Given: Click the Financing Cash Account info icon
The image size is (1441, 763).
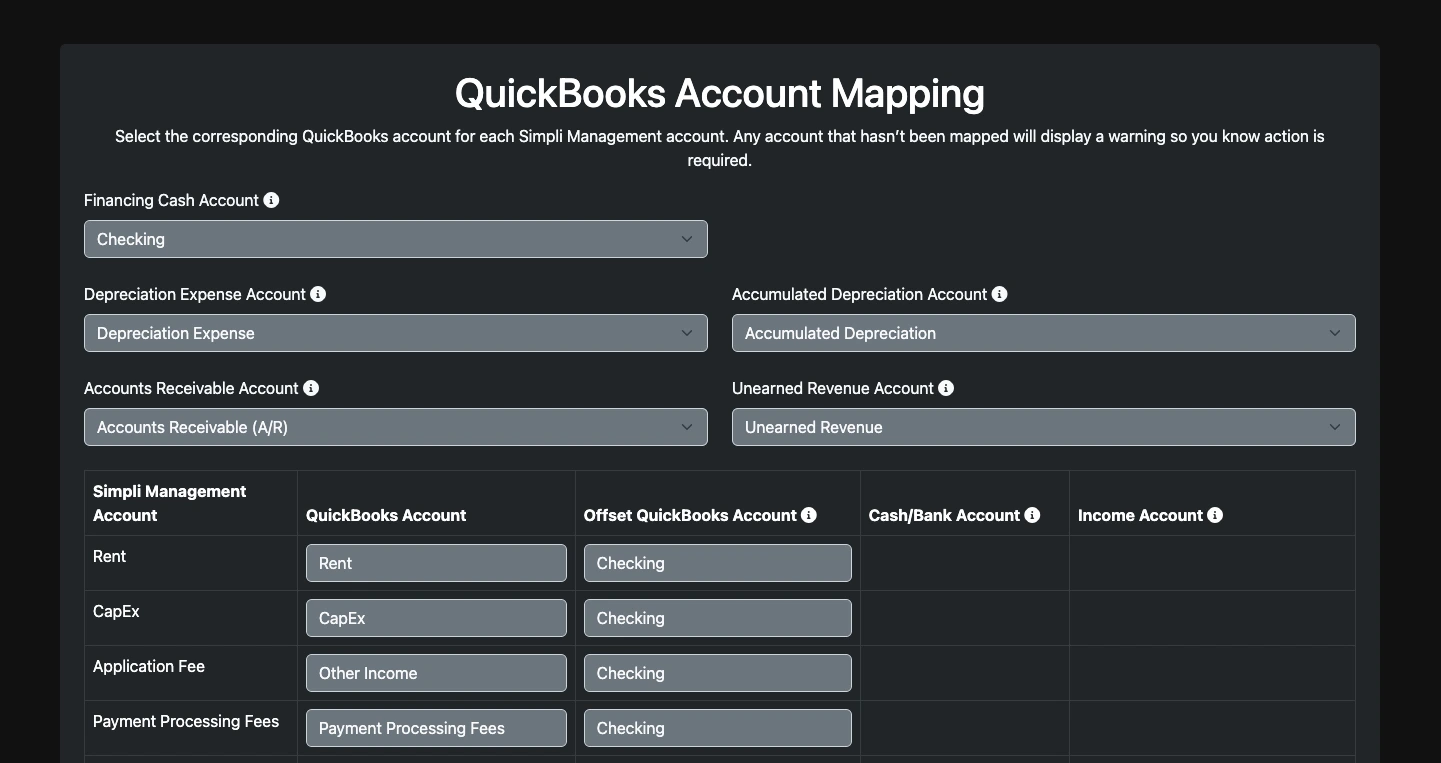Looking at the screenshot, I should click(271, 200).
